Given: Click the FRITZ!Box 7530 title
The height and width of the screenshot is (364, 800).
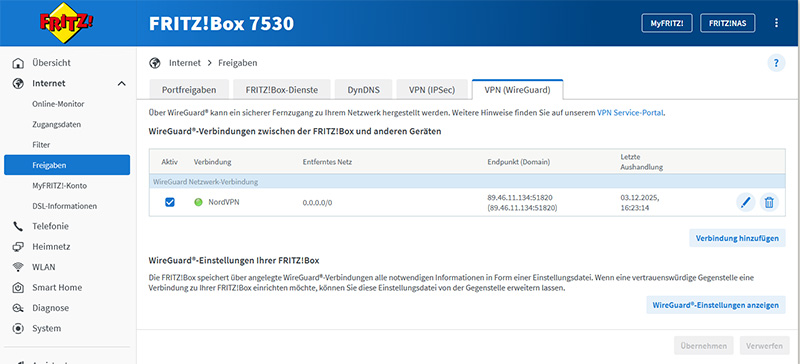Looking at the screenshot, I should [221, 23].
